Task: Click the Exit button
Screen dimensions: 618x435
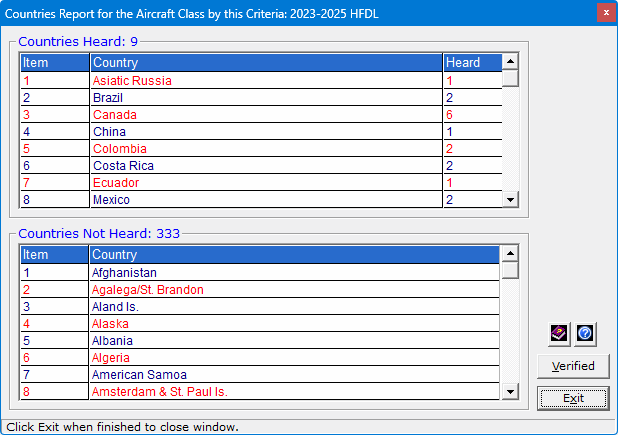Action: coord(573,398)
